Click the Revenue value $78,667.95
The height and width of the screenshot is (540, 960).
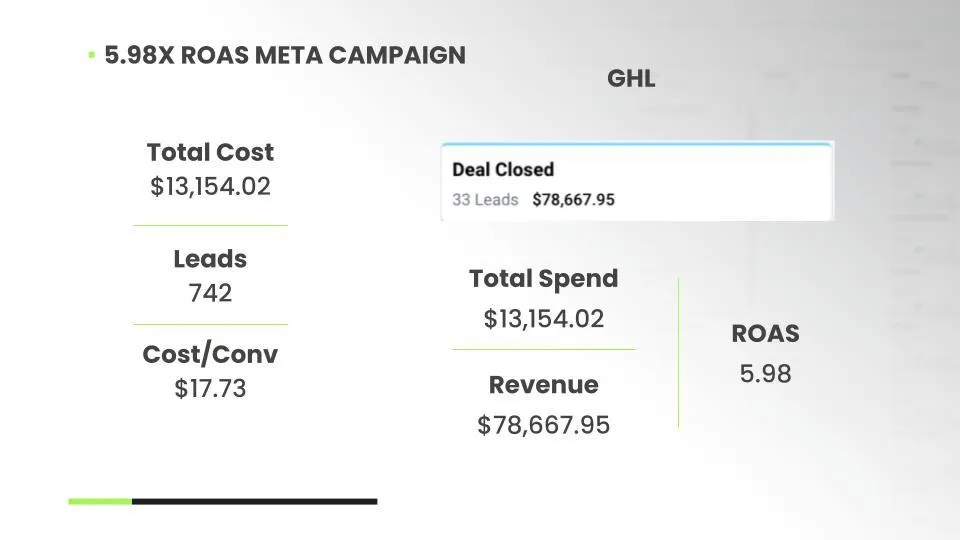click(544, 426)
